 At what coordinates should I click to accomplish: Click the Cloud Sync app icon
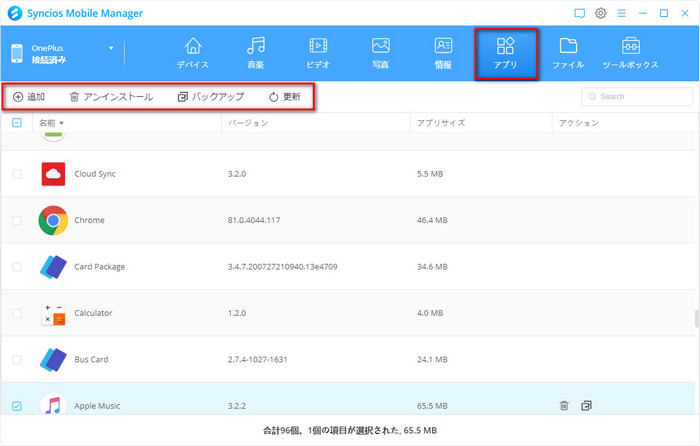click(x=53, y=174)
